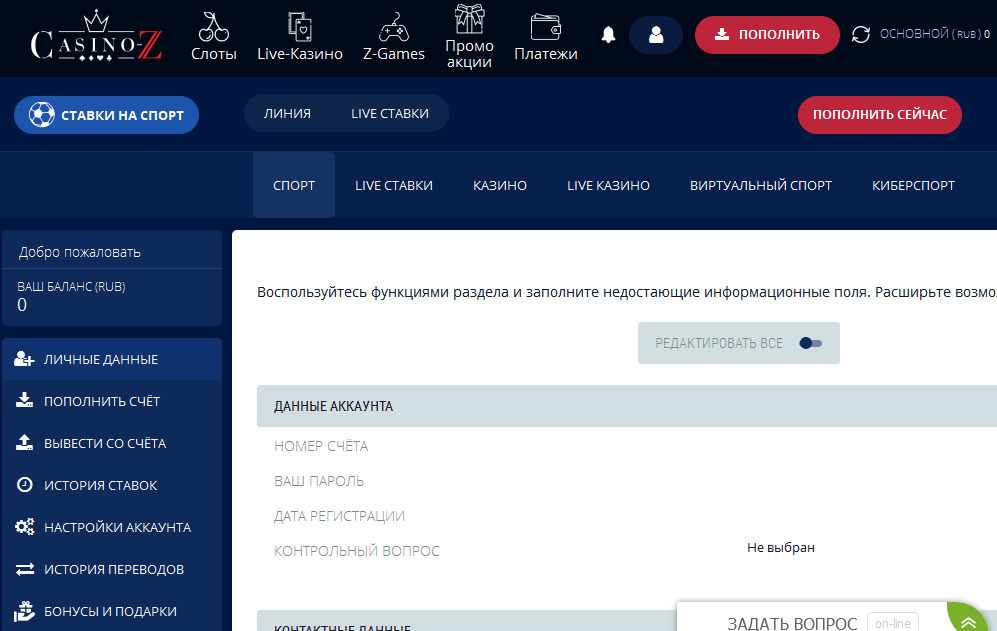Go to Настройки аккаунта
997x631 pixels.
pyautogui.click(x=116, y=527)
